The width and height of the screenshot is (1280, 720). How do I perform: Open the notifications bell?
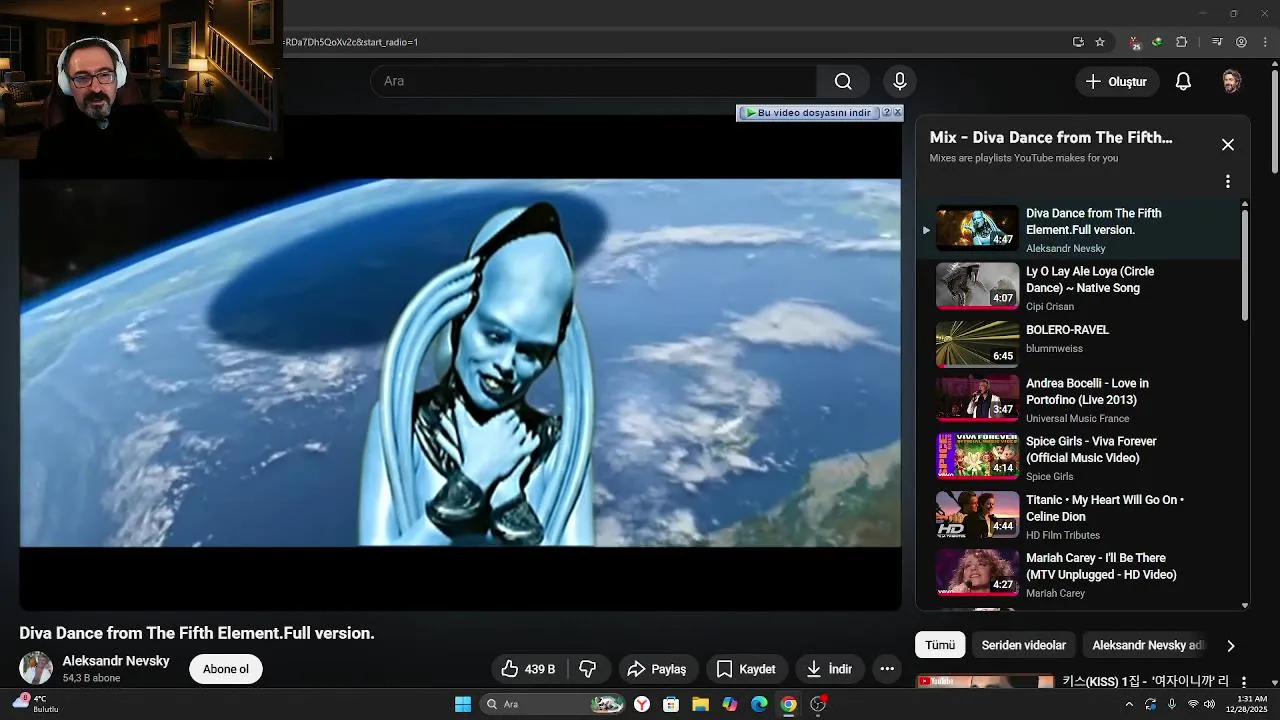[1183, 82]
